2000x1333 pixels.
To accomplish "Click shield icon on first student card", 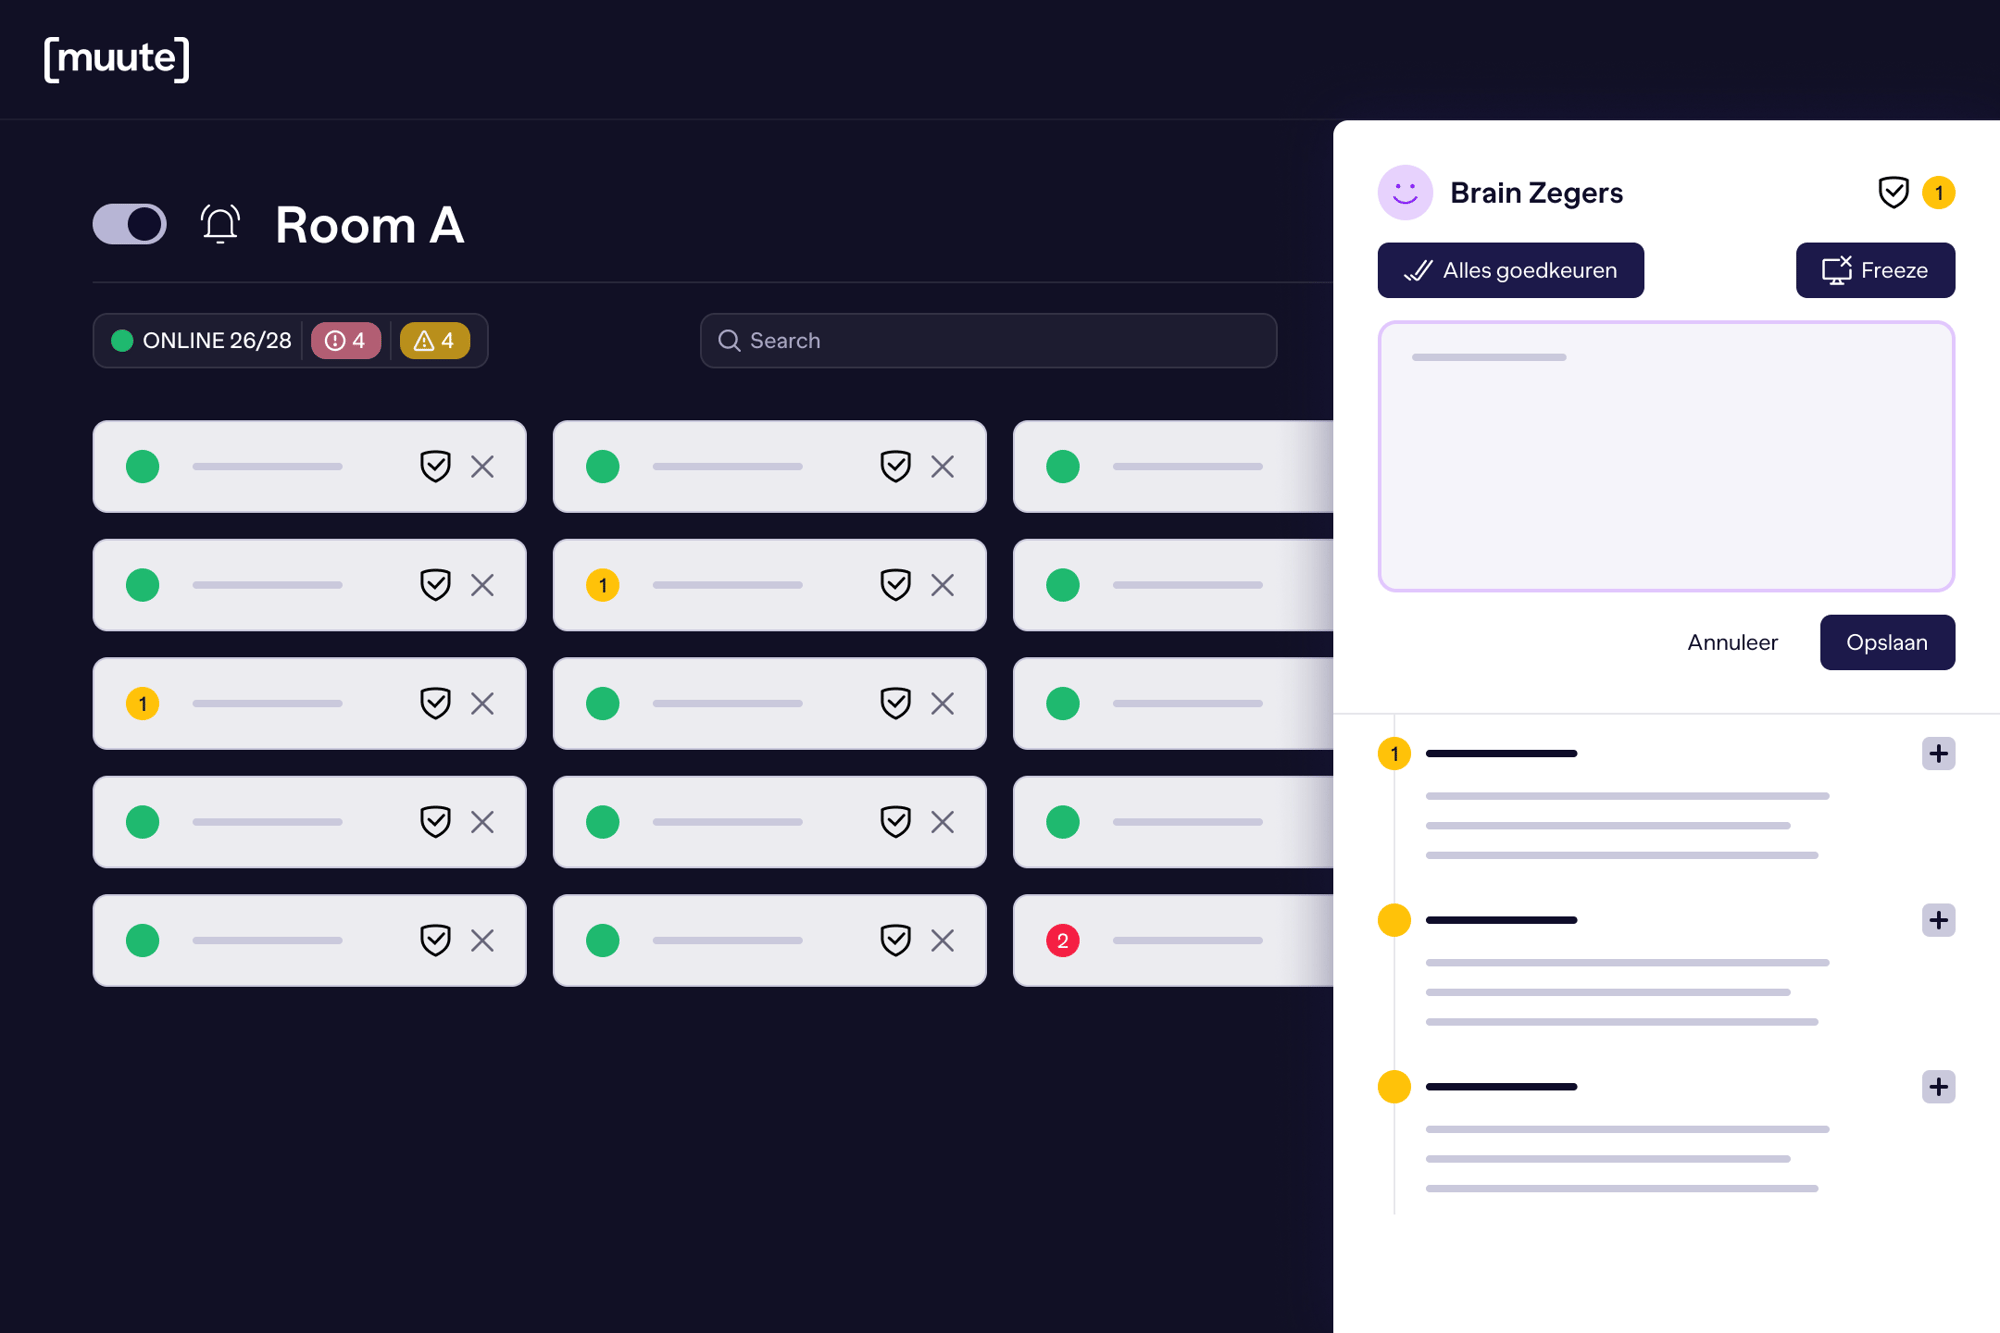I will pos(435,466).
